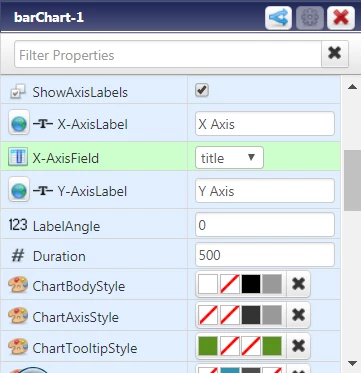361x373 pixels.
Task: Click the ShowAxisLabels property icon
Action: 17,92
